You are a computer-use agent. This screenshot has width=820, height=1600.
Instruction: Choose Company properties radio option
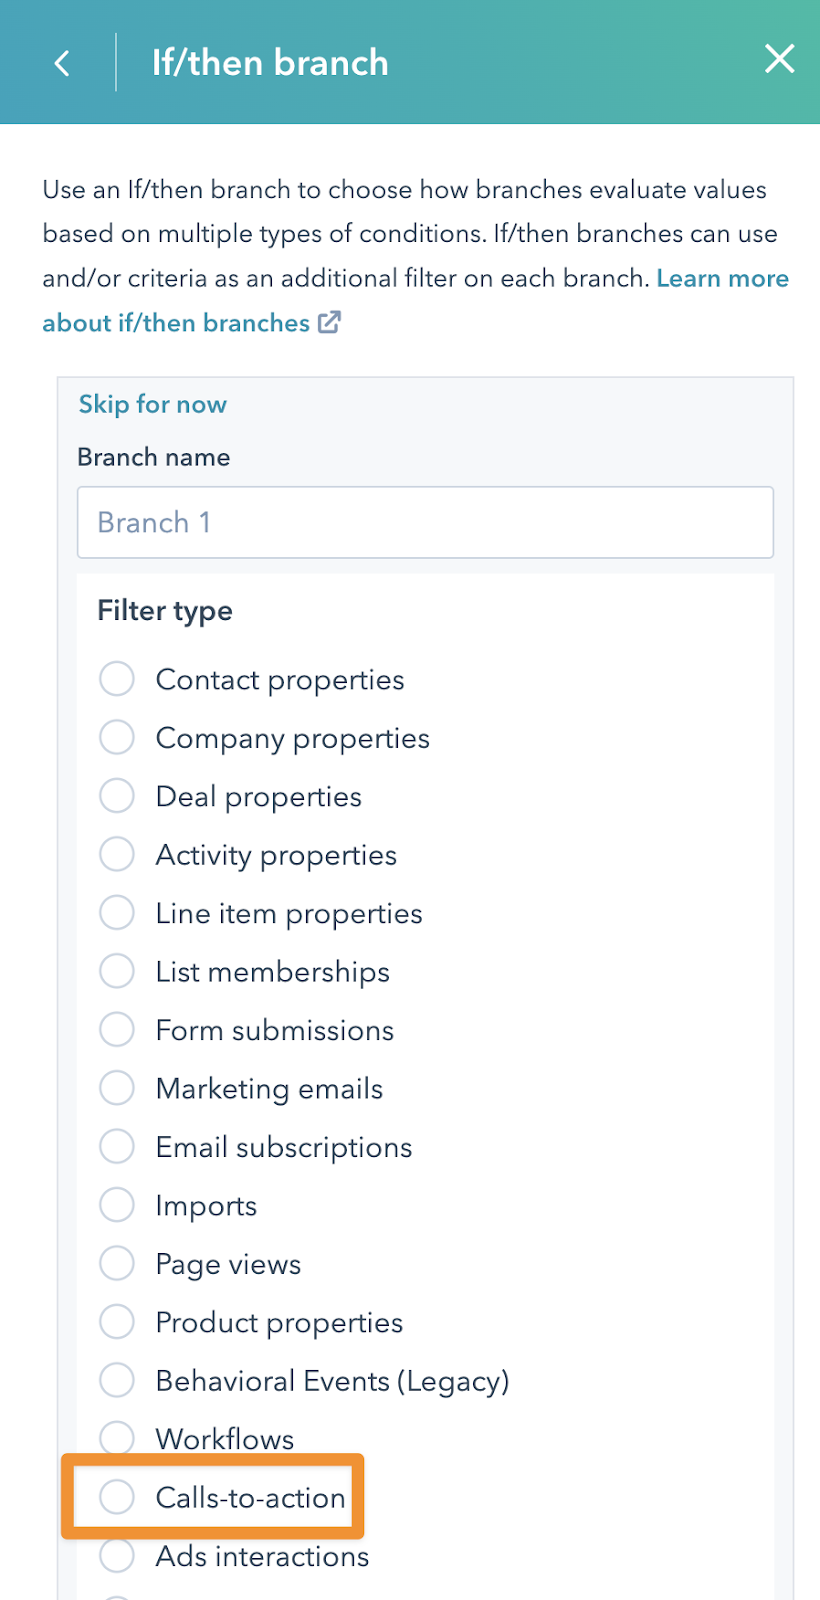pyautogui.click(x=117, y=738)
